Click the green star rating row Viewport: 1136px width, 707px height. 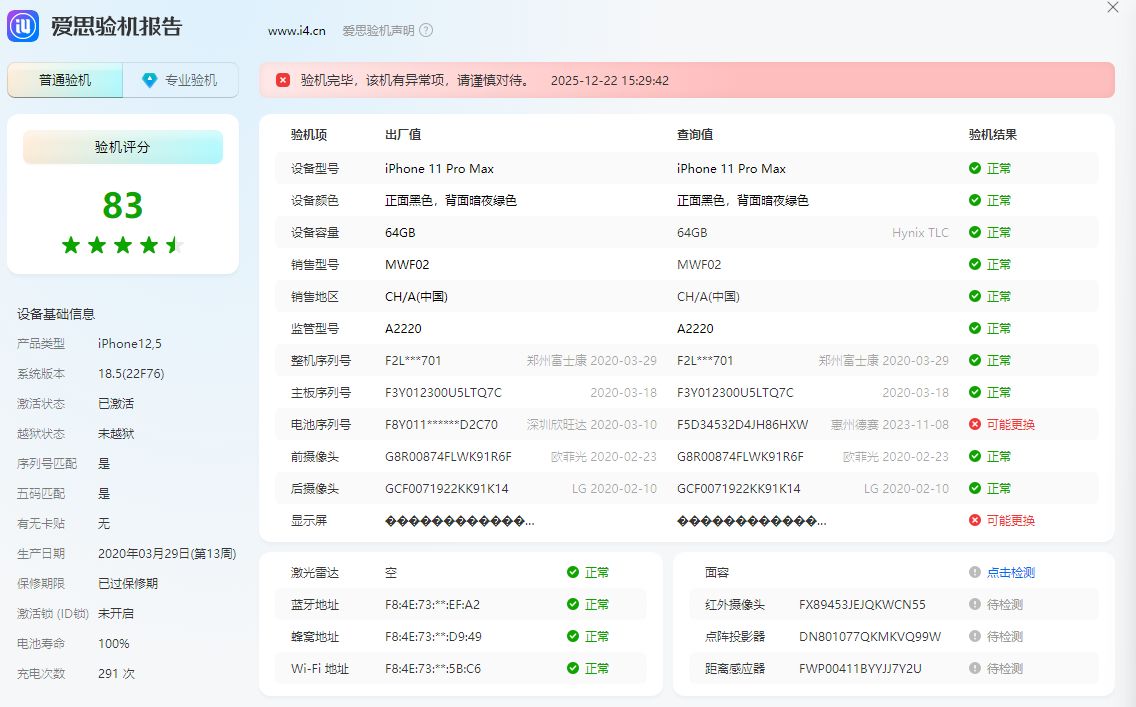tap(122, 245)
